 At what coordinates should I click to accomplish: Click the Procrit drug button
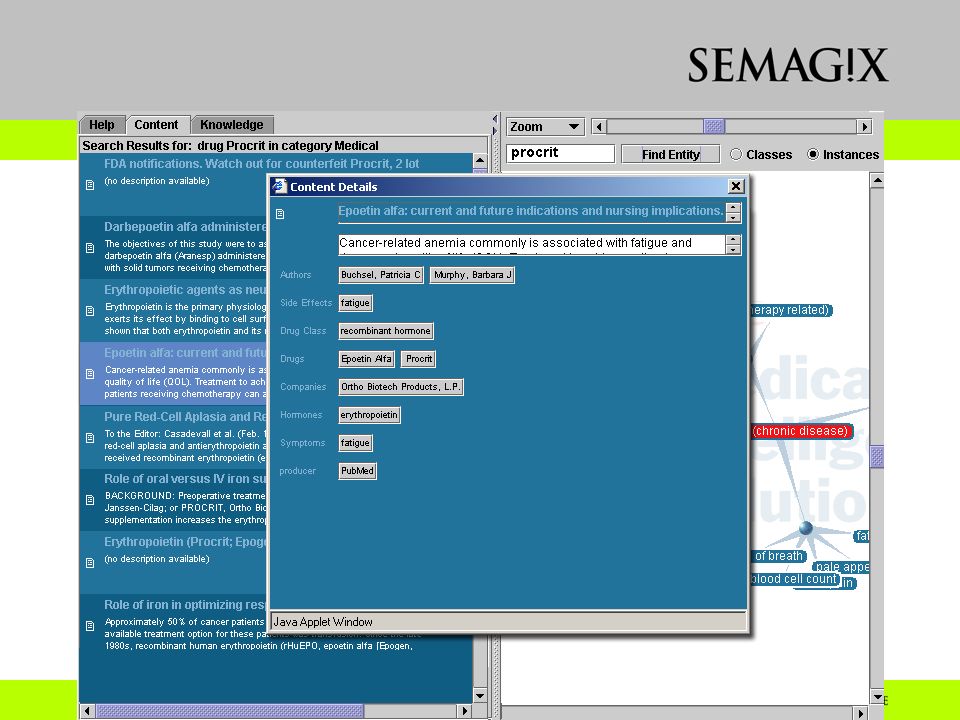tap(419, 359)
